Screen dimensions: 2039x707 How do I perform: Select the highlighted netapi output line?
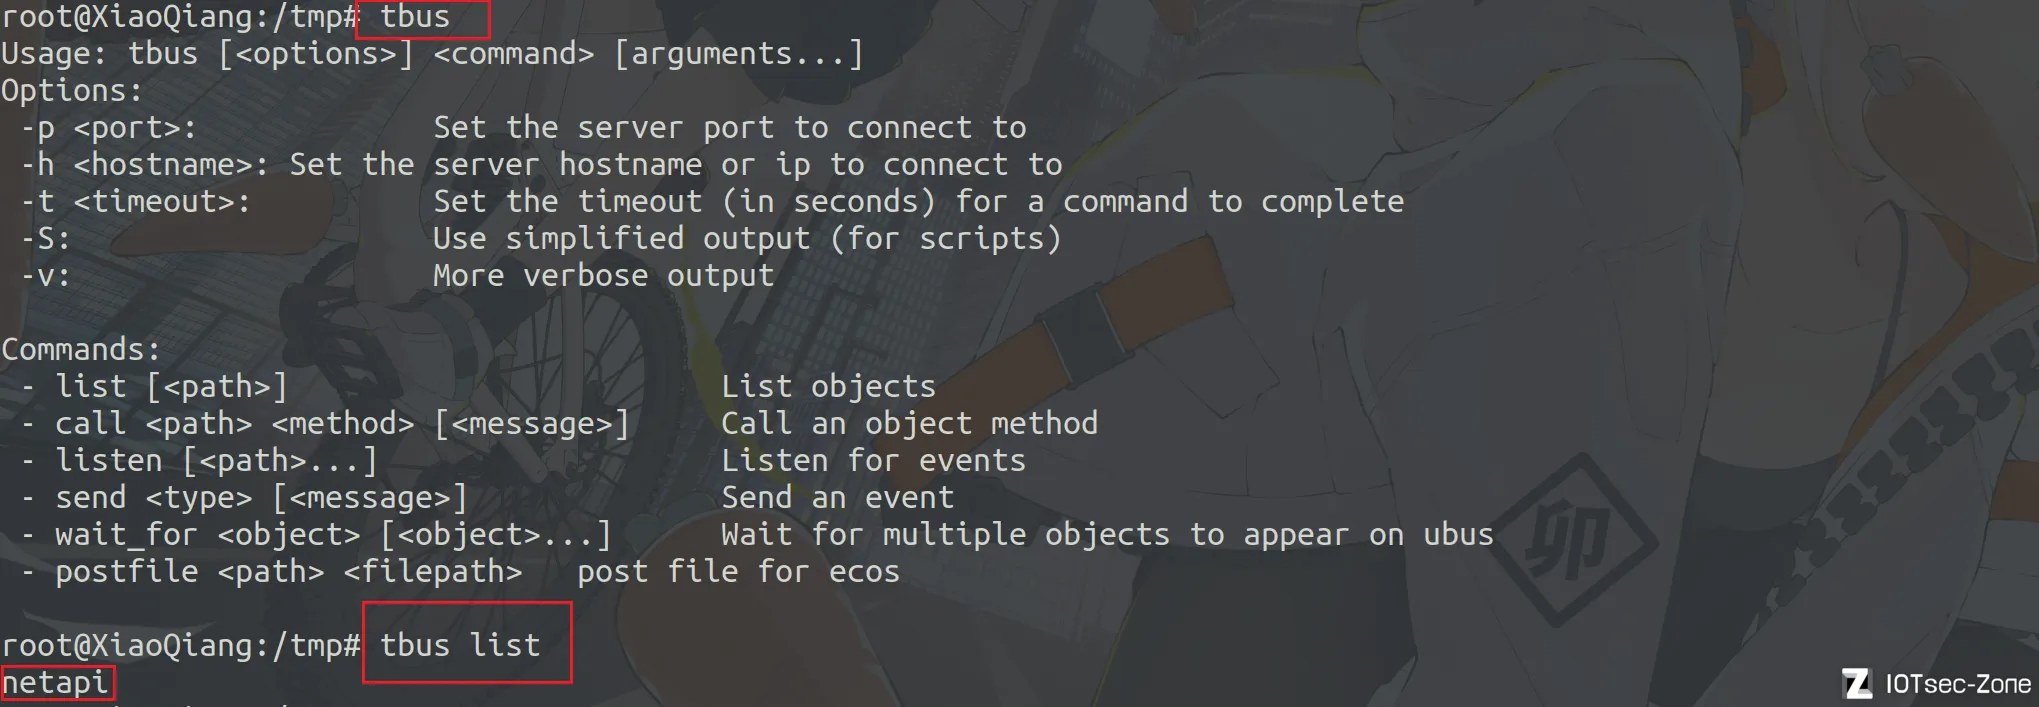click(x=55, y=683)
